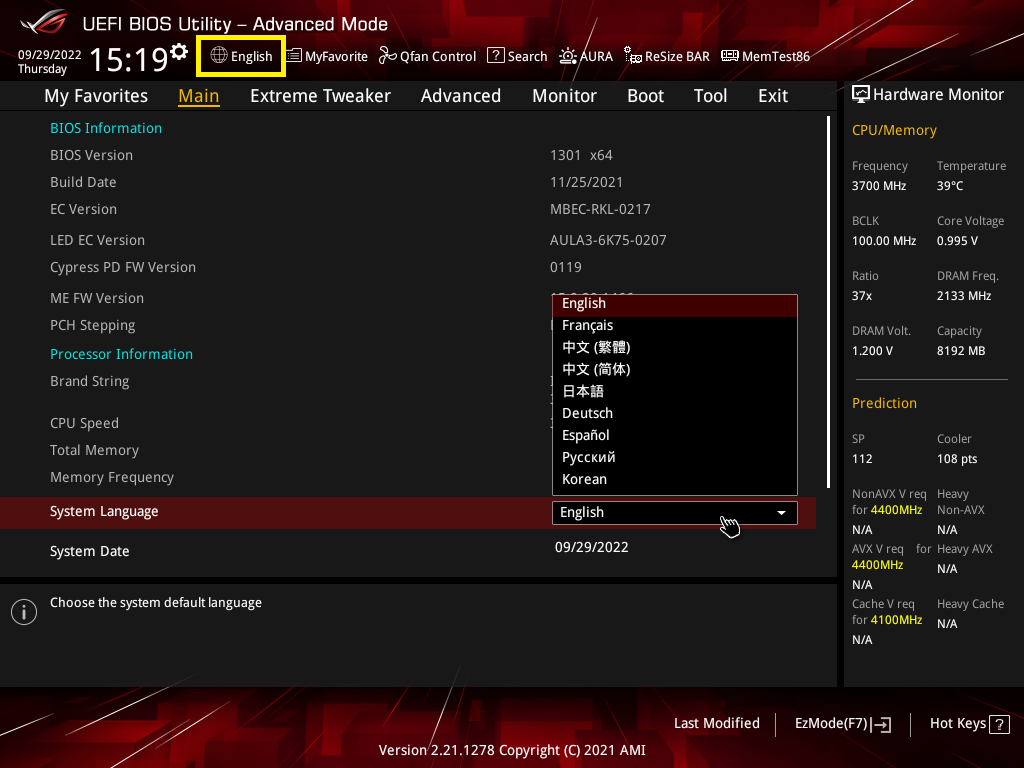The width and height of the screenshot is (1024, 768).
Task: Click LED EC Version value AULA3-6K75-0207
Action: point(608,240)
